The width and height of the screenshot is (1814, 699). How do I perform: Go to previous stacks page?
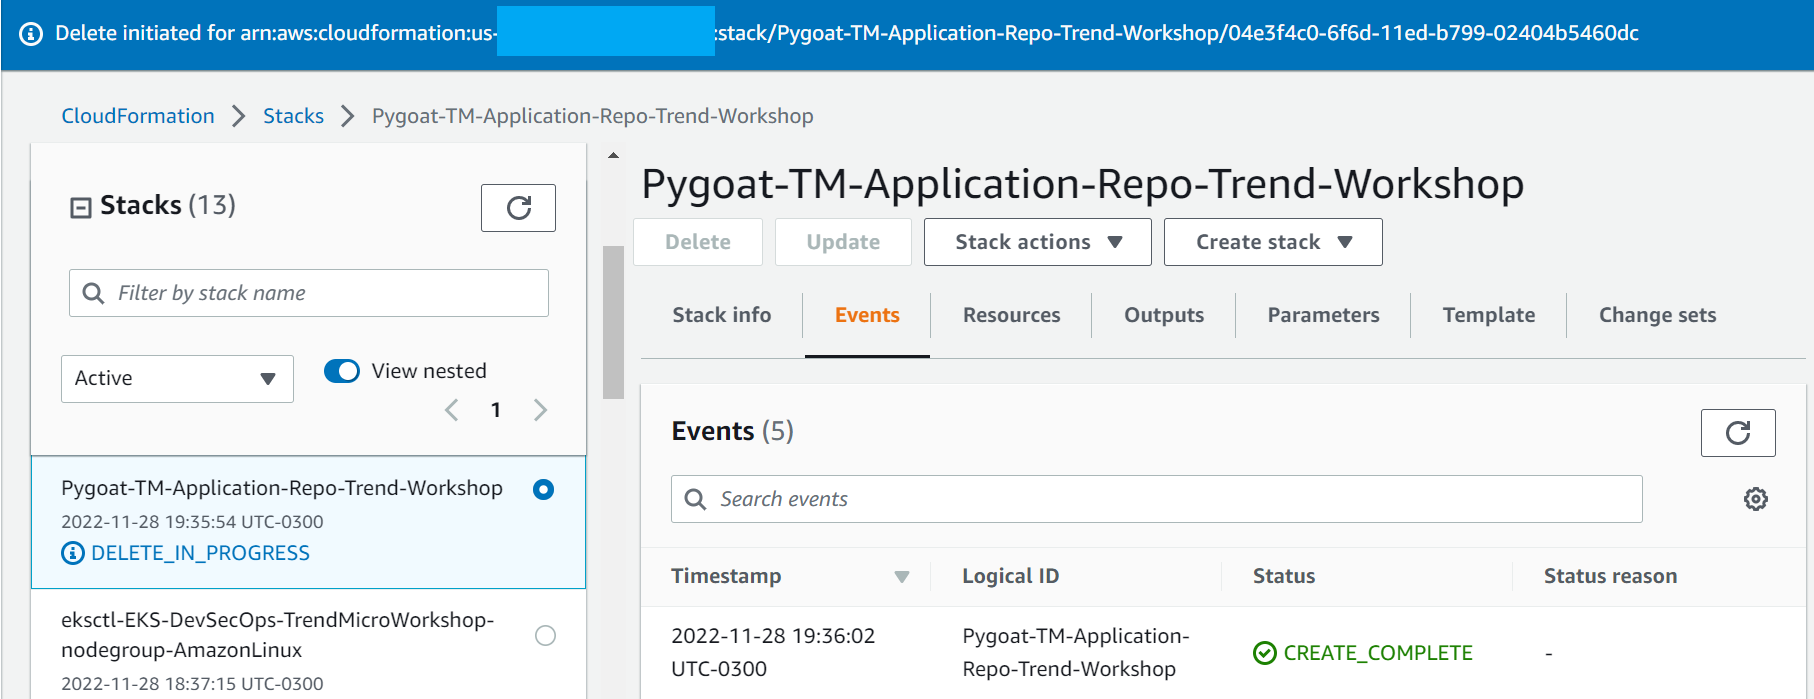(x=452, y=410)
